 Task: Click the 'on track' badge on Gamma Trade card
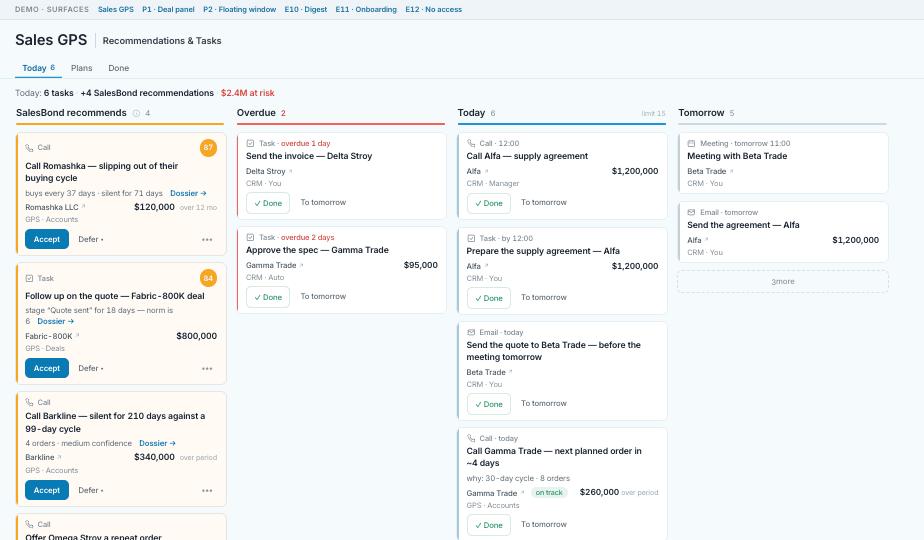point(549,492)
